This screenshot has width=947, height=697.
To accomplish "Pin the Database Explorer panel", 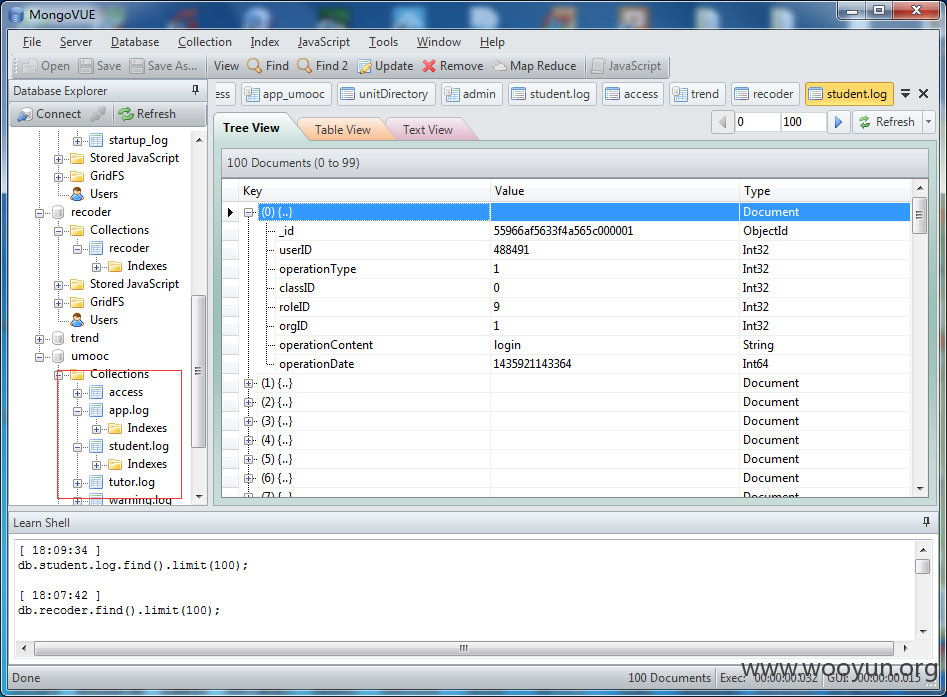I will point(195,90).
